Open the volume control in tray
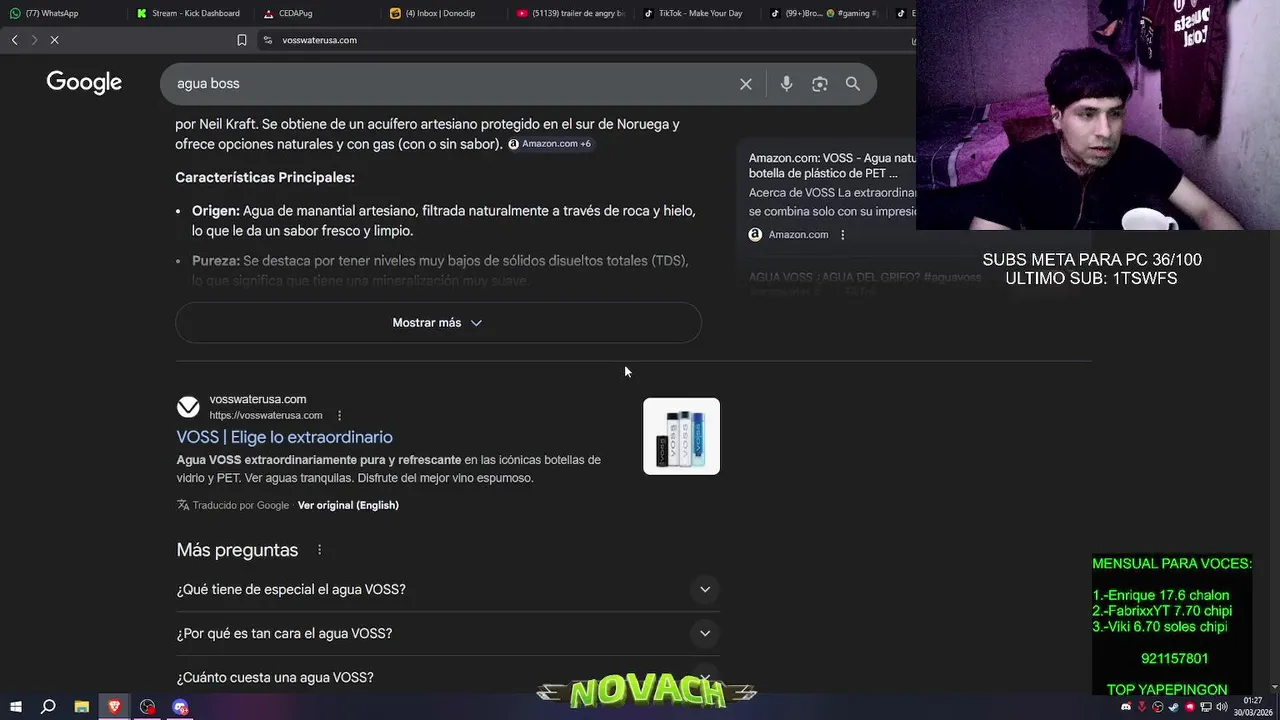 pyautogui.click(x=1222, y=707)
